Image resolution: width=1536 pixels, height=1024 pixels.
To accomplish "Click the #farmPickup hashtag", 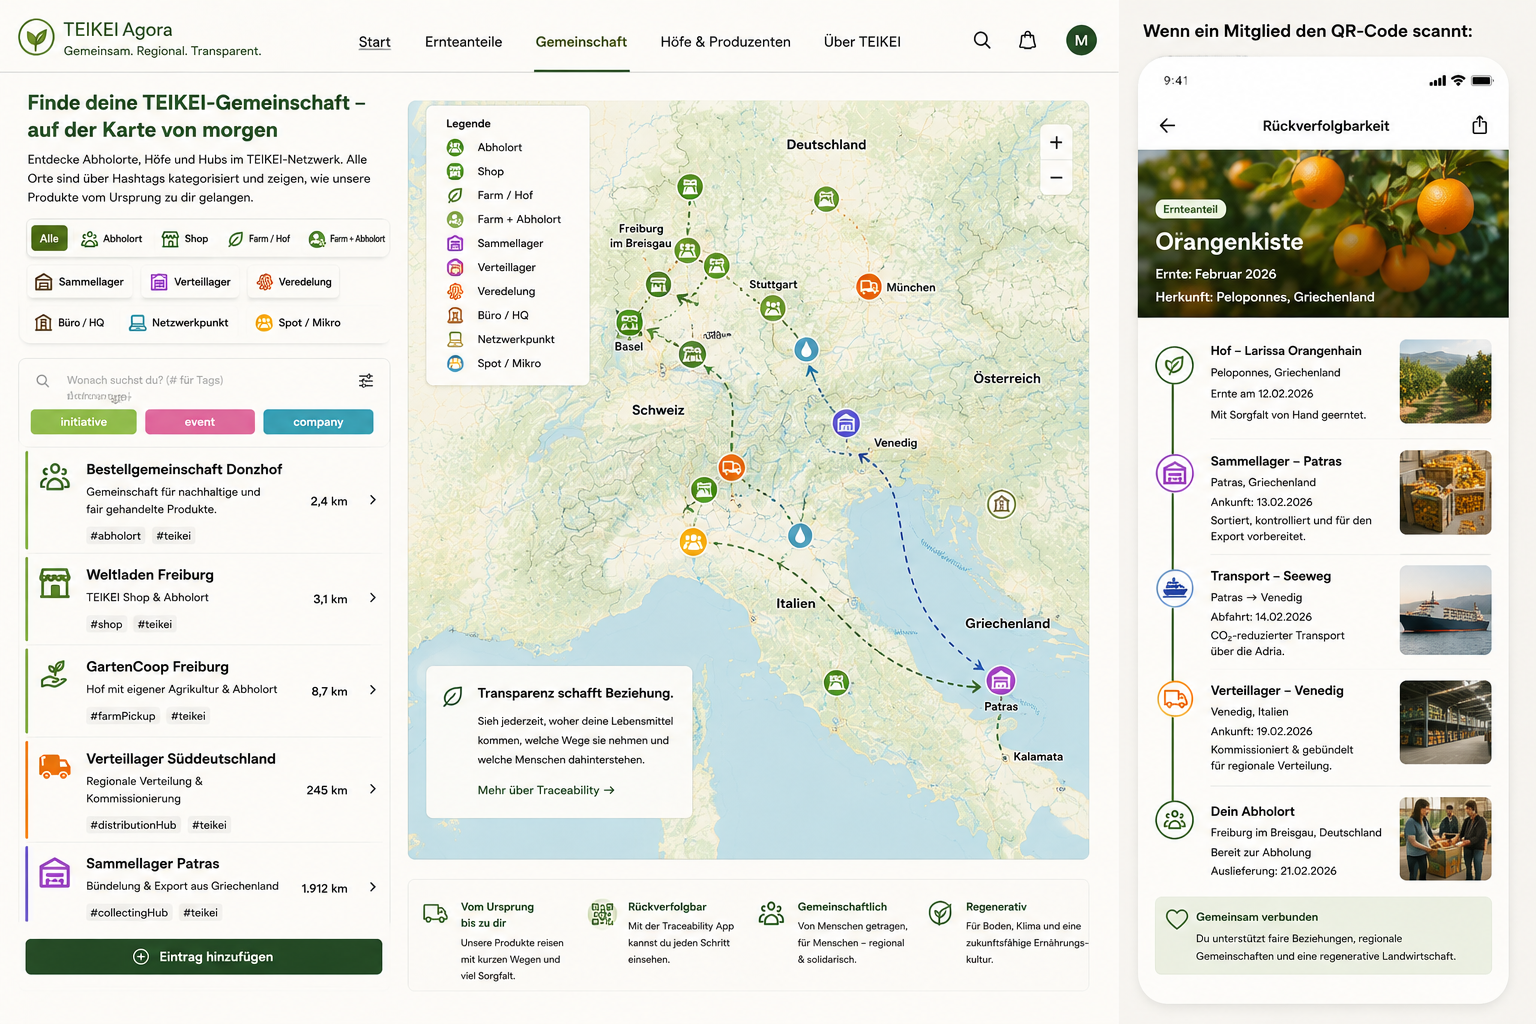I will [x=123, y=716].
